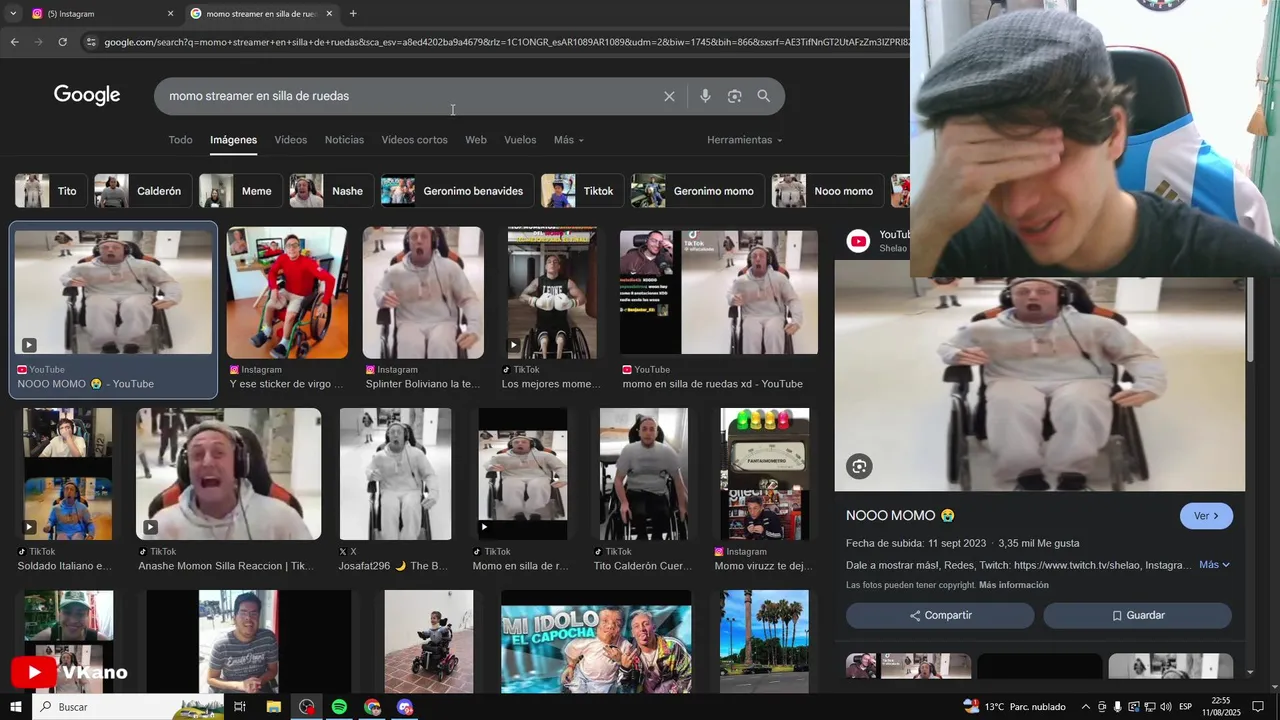This screenshot has width=1280, height=720.
Task: Switch to the Todo results tab
Action: click(180, 140)
